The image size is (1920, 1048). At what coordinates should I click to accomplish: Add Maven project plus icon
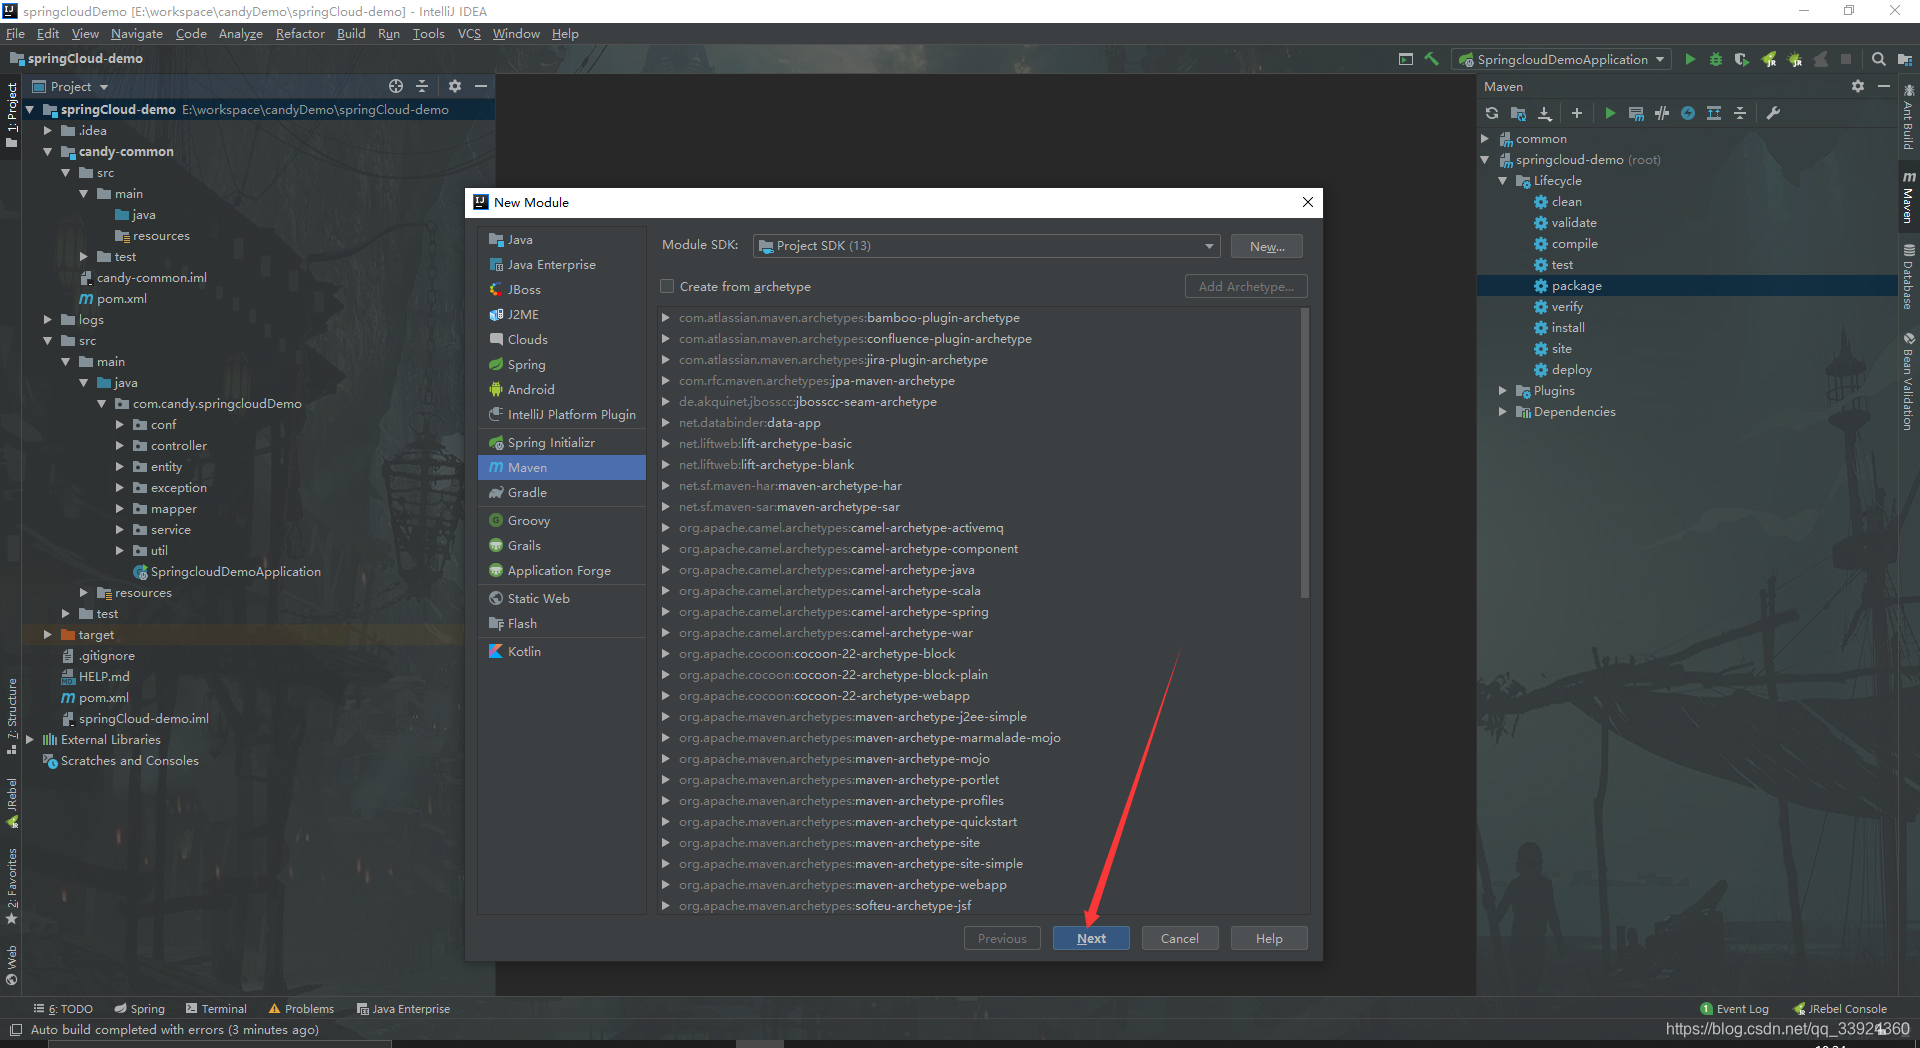pyautogui.click(x=1577, y=113)
